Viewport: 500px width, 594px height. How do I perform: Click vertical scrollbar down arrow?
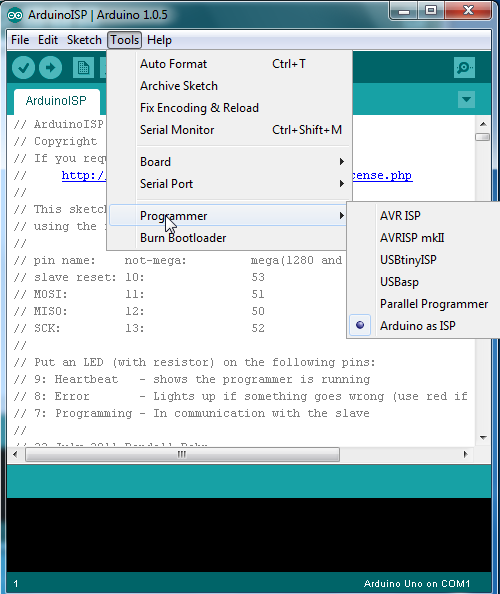coord(483,438)
